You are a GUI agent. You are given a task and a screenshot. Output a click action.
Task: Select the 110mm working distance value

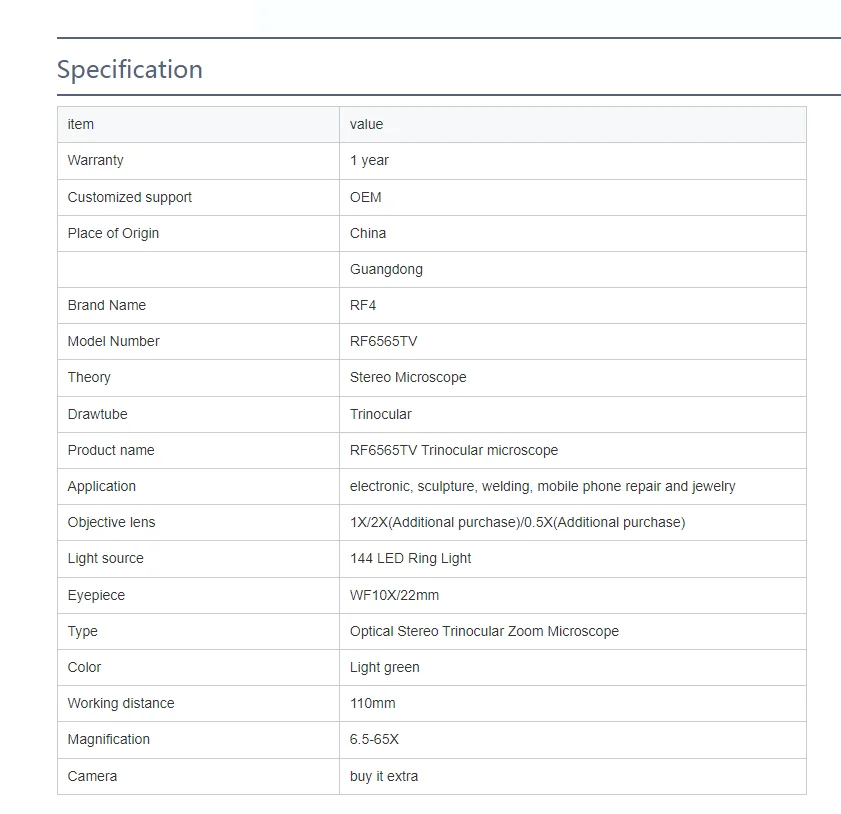(x=372, y=703)
